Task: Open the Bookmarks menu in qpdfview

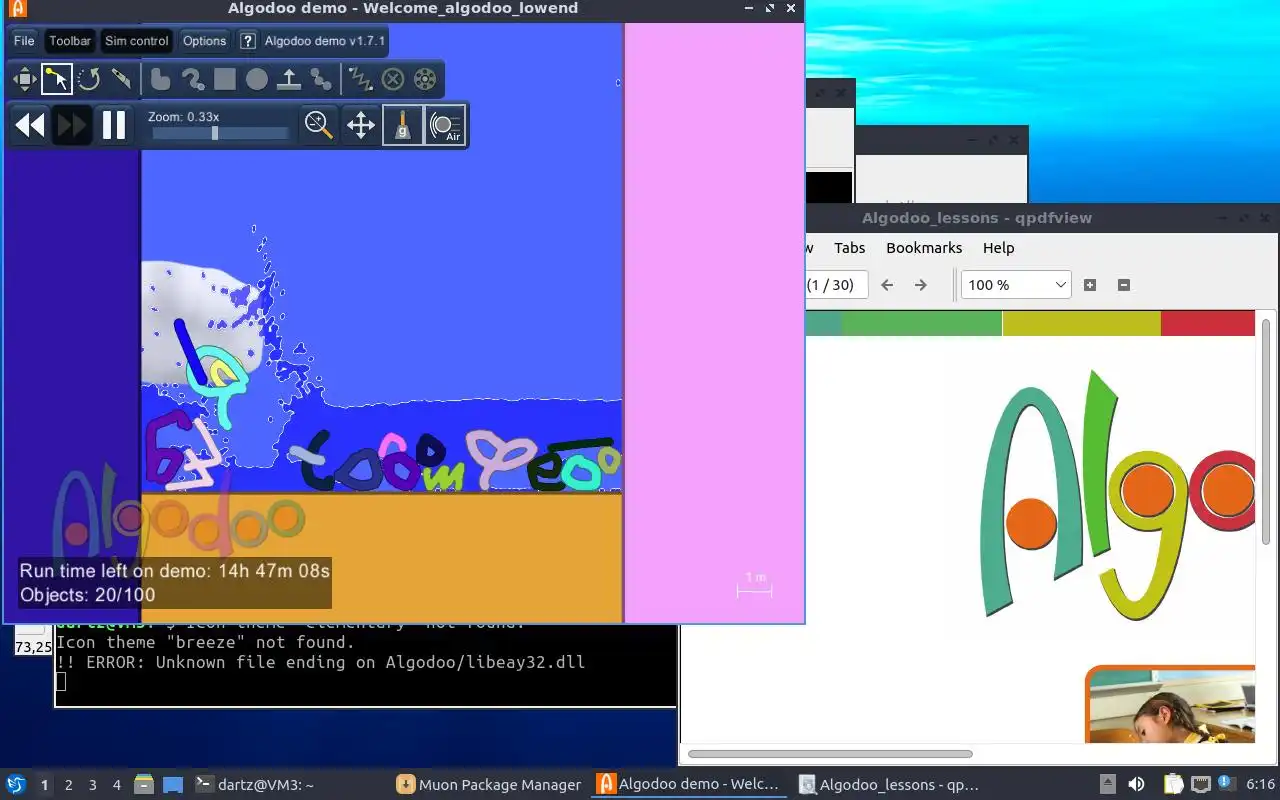Action: point(924,248)
